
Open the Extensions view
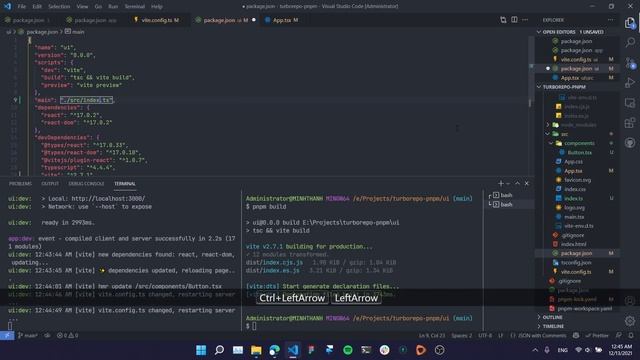[630, 122]
